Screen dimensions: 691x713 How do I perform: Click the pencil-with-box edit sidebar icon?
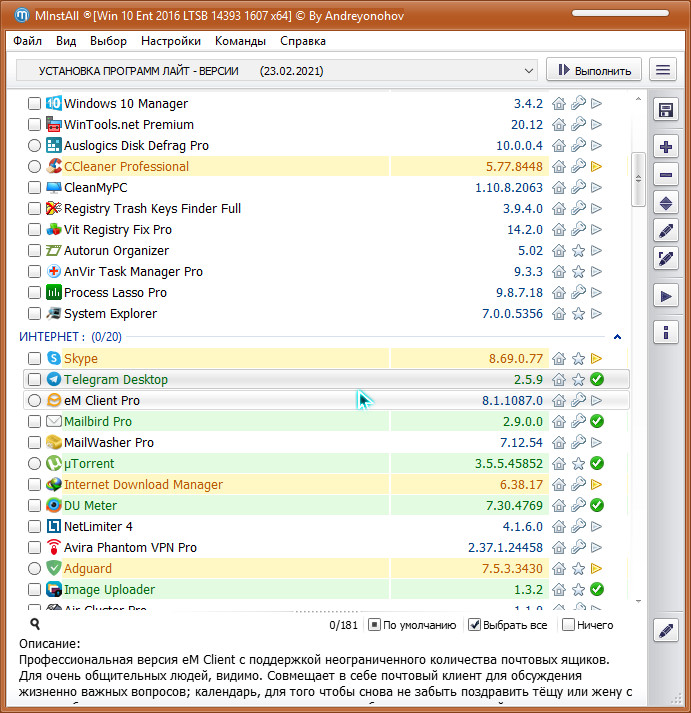666,259
